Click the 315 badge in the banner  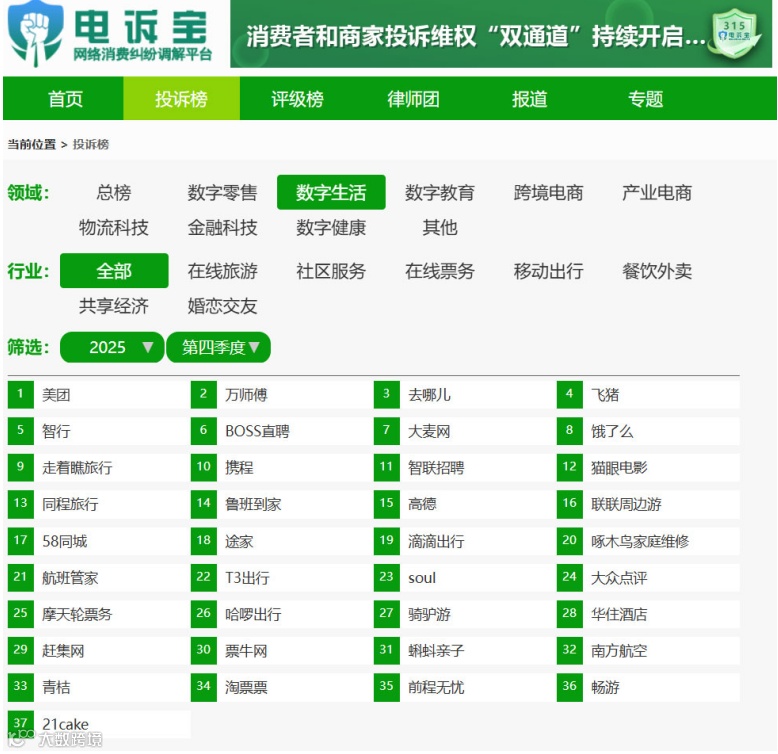point(735,32)
